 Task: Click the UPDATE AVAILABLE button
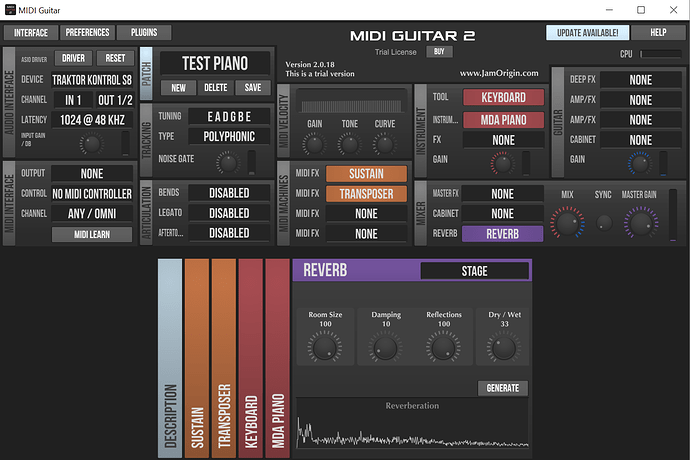587,33
